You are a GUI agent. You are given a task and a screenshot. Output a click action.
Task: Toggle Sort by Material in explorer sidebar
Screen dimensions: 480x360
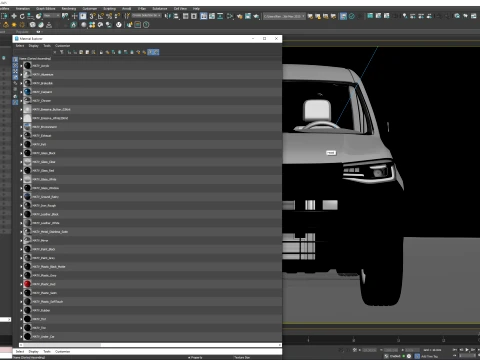(x=15, y=102)
